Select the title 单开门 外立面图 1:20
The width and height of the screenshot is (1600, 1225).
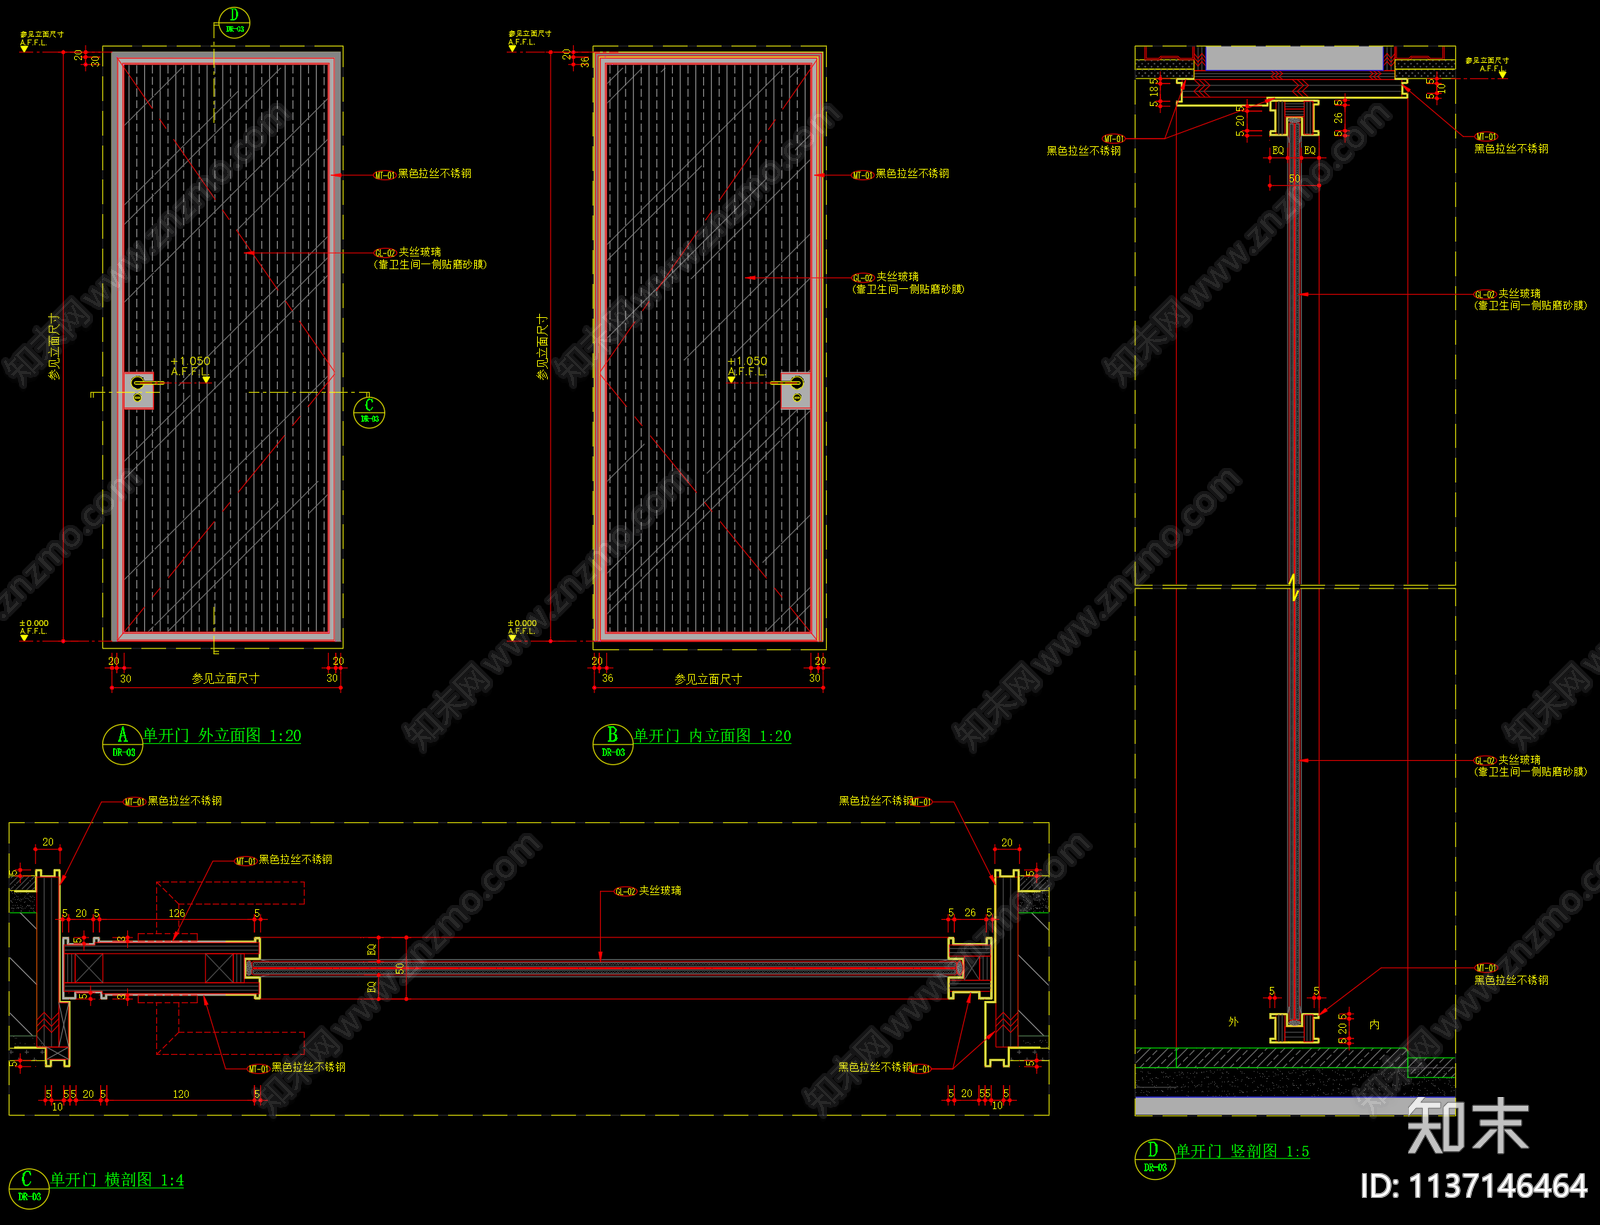click(x=222, y=735)
